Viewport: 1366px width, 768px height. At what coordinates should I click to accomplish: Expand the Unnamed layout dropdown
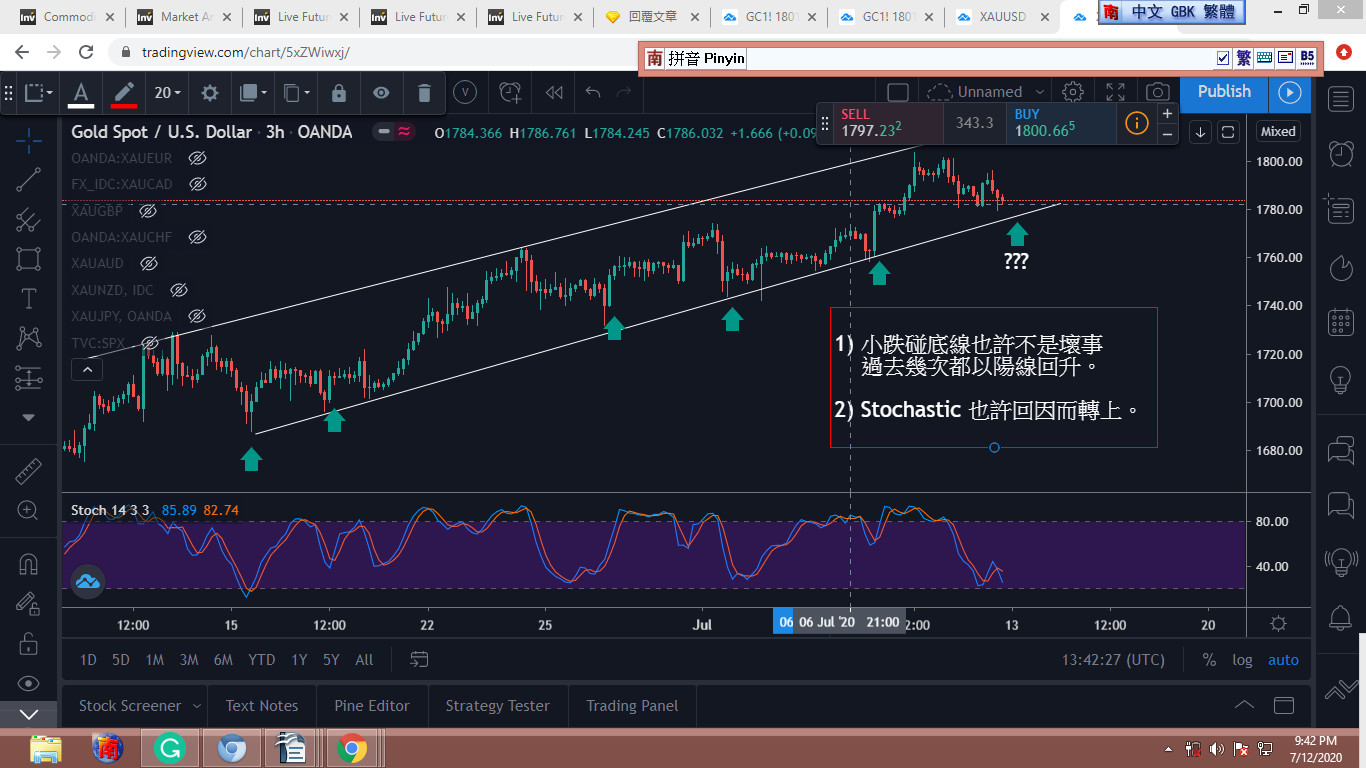tap(1040, 92)
